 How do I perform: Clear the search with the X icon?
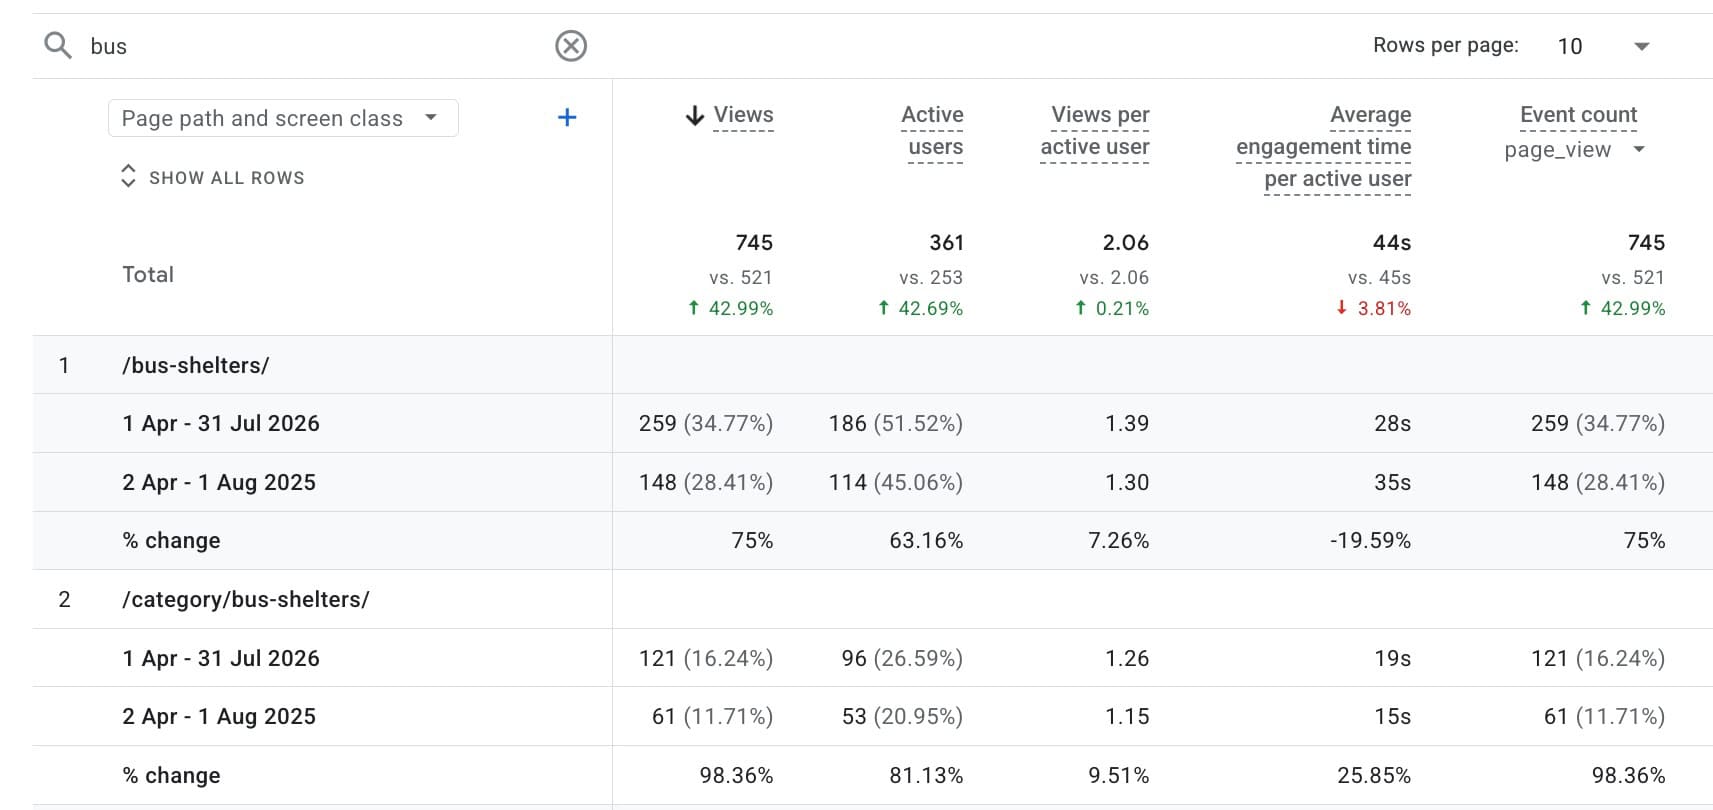click(571, 46)
